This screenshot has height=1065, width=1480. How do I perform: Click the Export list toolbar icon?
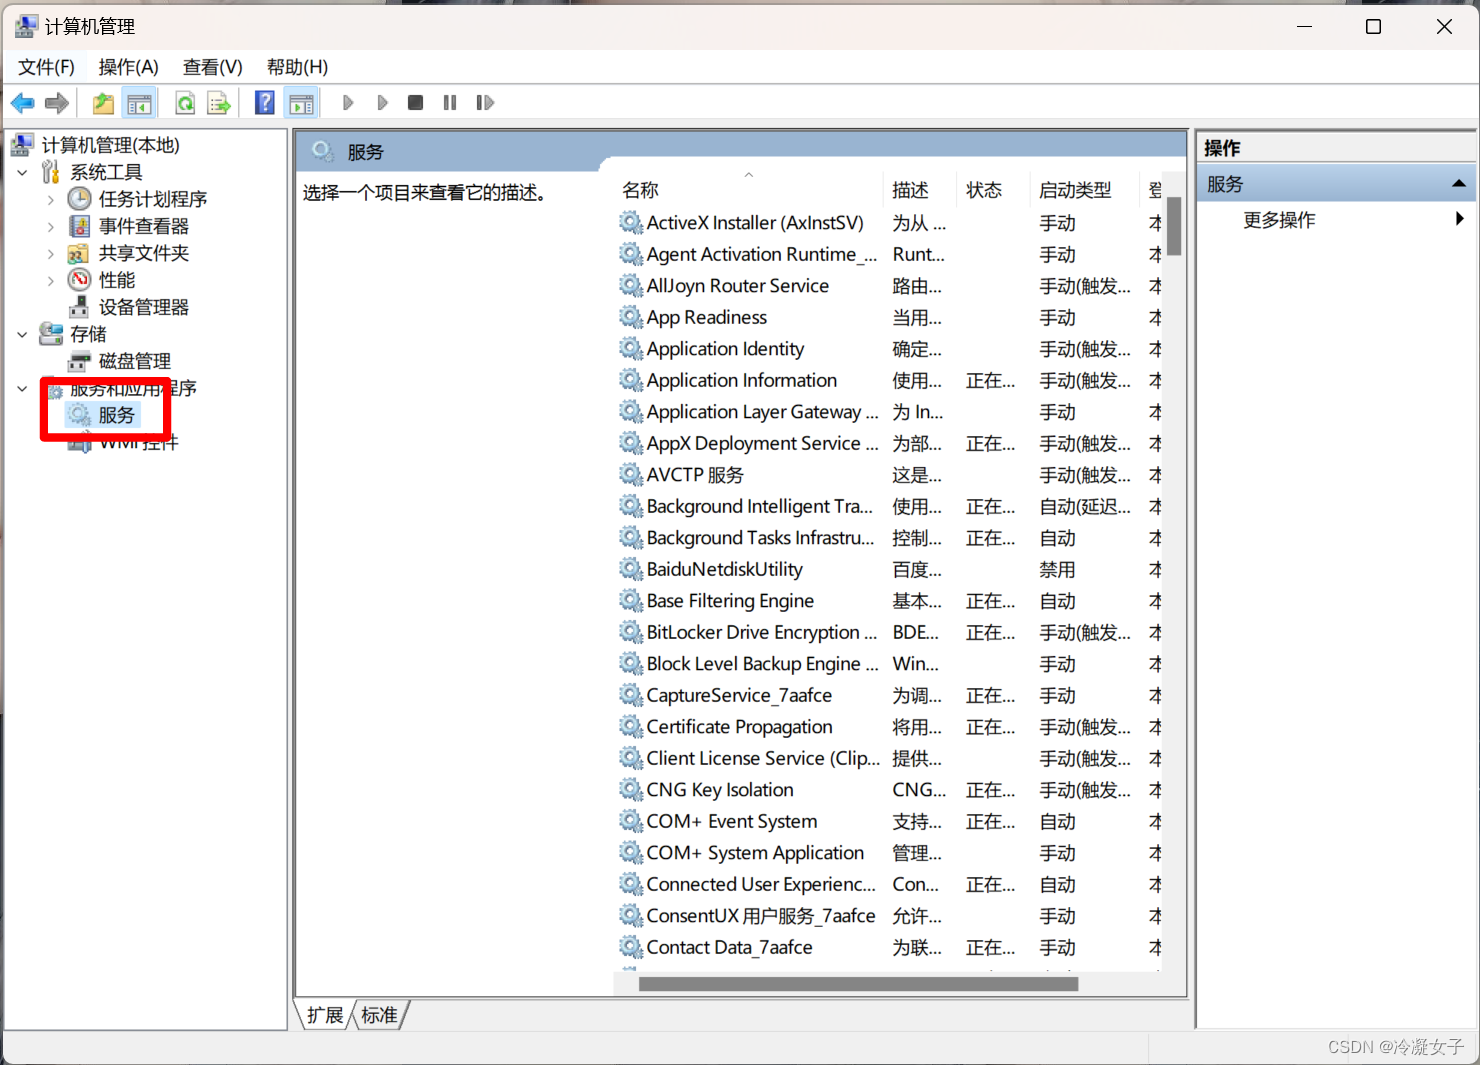[219, 103]
